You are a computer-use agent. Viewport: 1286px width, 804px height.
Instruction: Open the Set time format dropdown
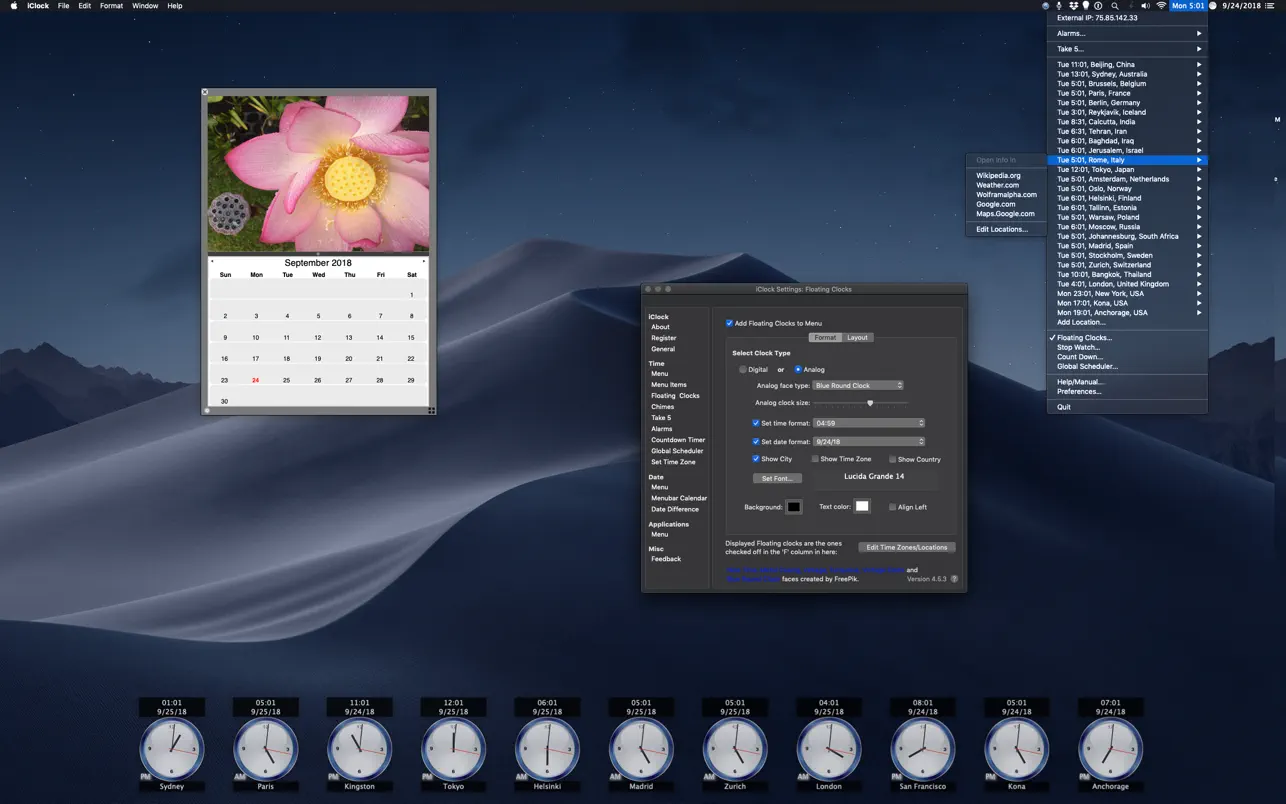point(869,423)
